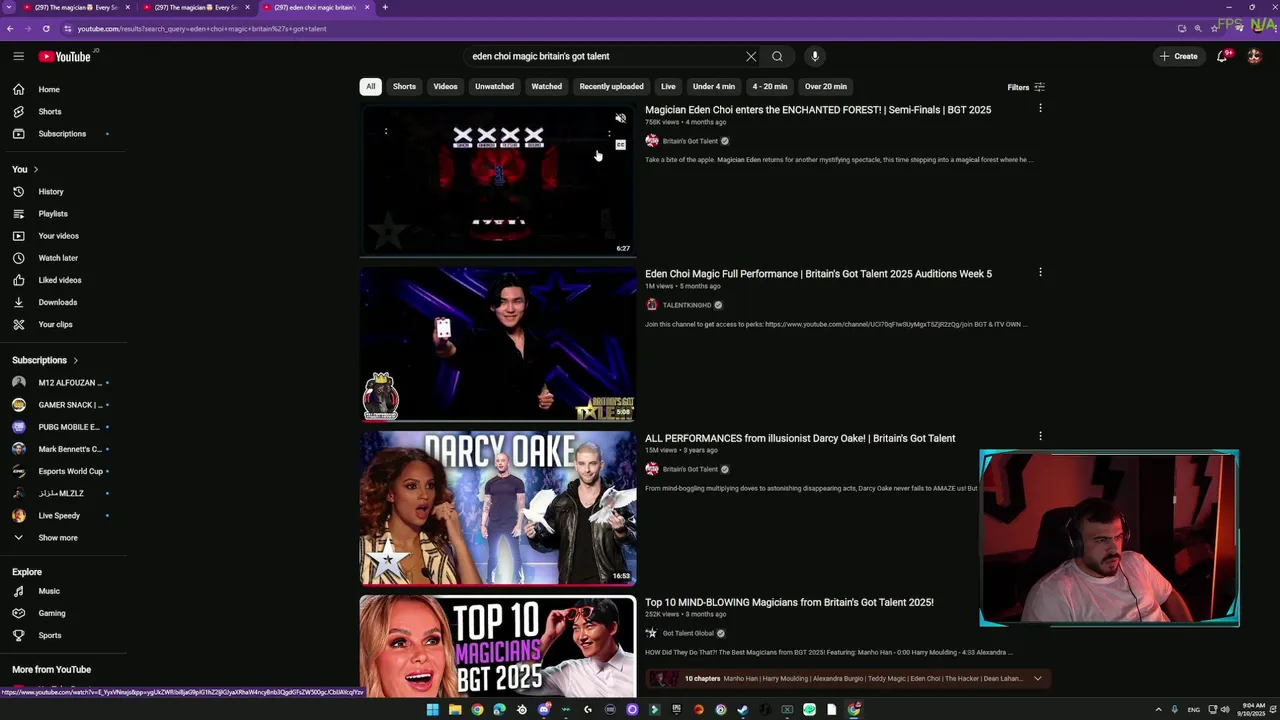Image resolution: width=1280 pixels, height=720 pixels.
Task: Unmute the inline preview on first video
Action: (x=620, y=118)
